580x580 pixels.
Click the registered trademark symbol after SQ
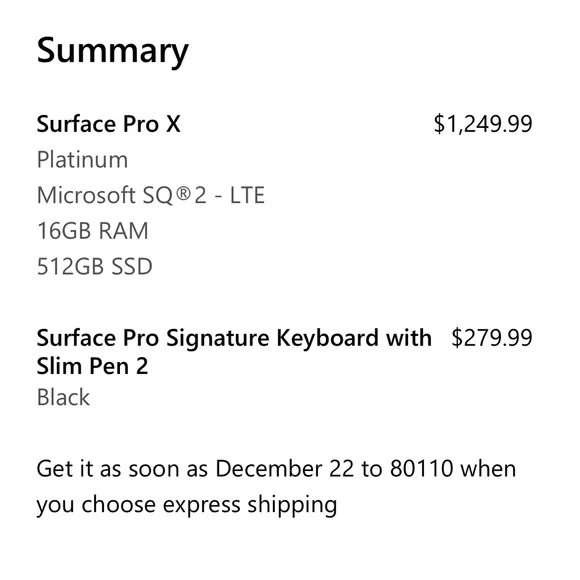(183, 193)
